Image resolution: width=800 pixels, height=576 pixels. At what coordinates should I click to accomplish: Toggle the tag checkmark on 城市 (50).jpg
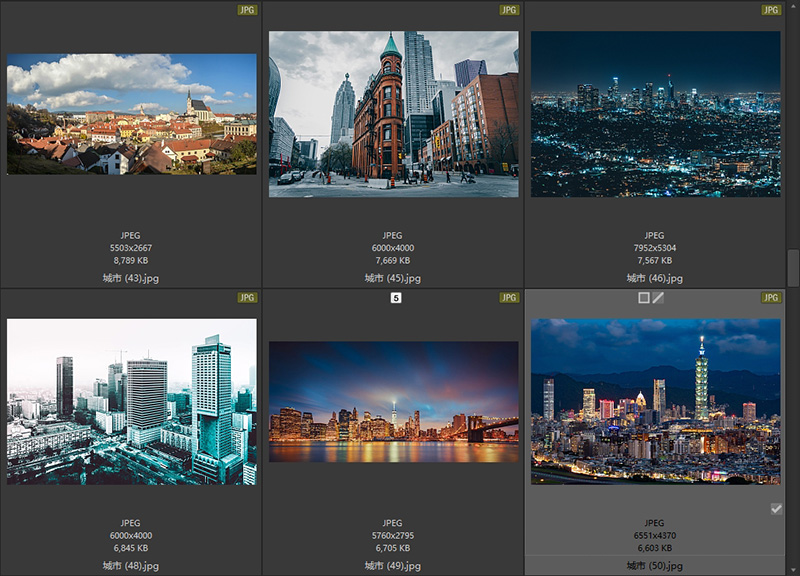click(776, 509)
